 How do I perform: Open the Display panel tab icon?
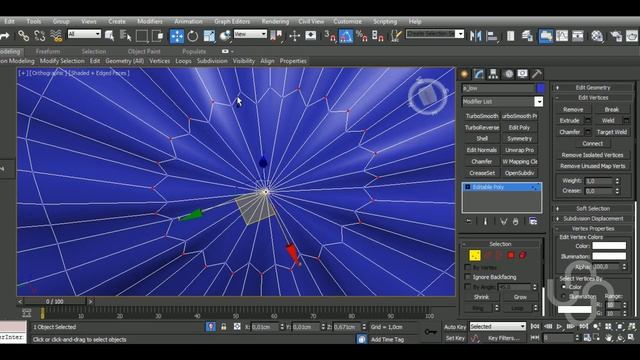[x=522, y=74]
